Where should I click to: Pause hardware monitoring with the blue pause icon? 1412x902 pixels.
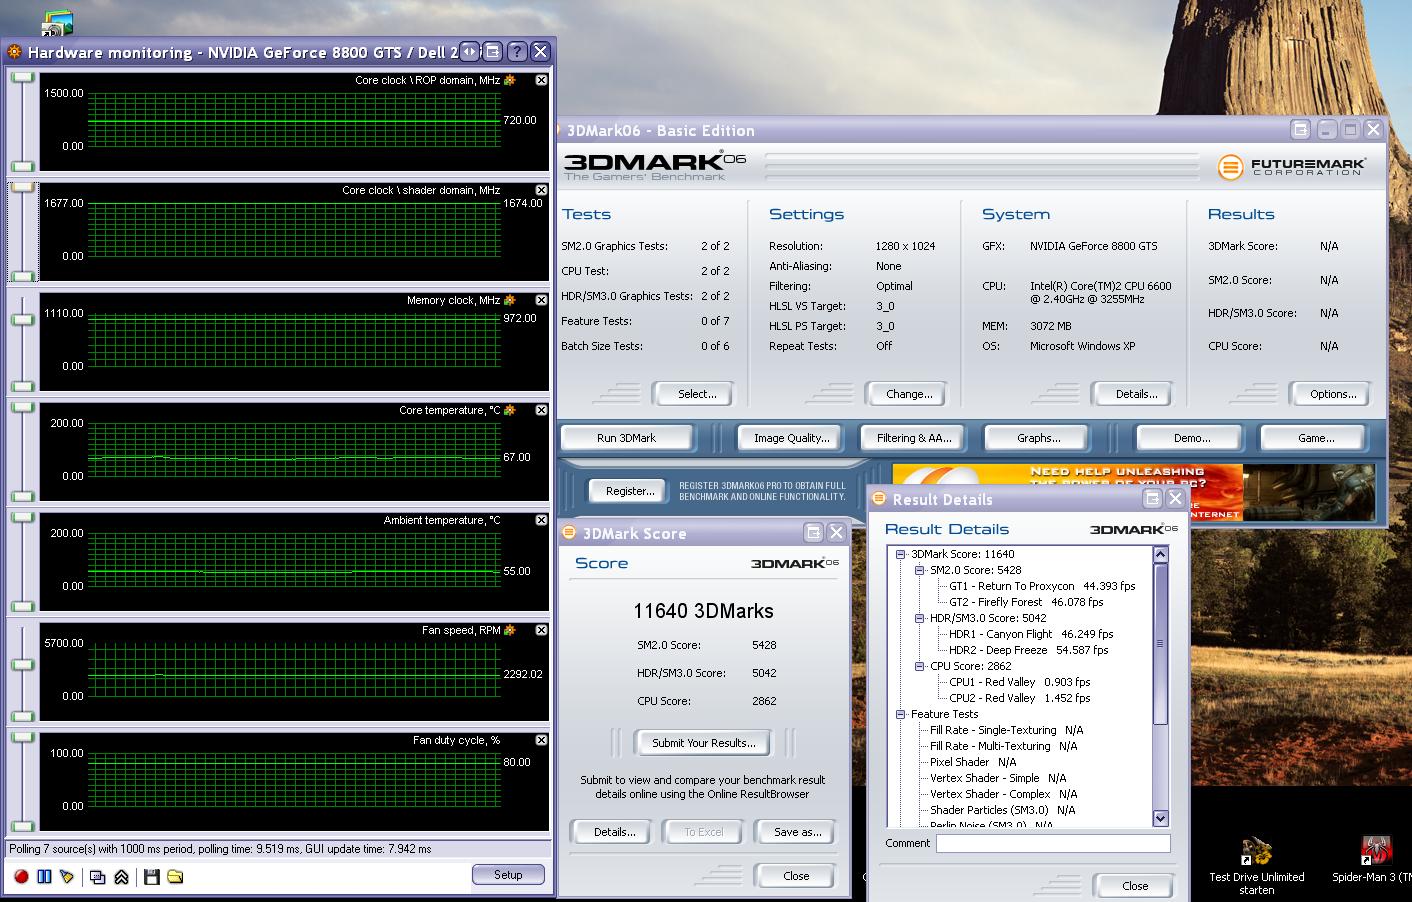pyautogui.click(x=44, y=876)
